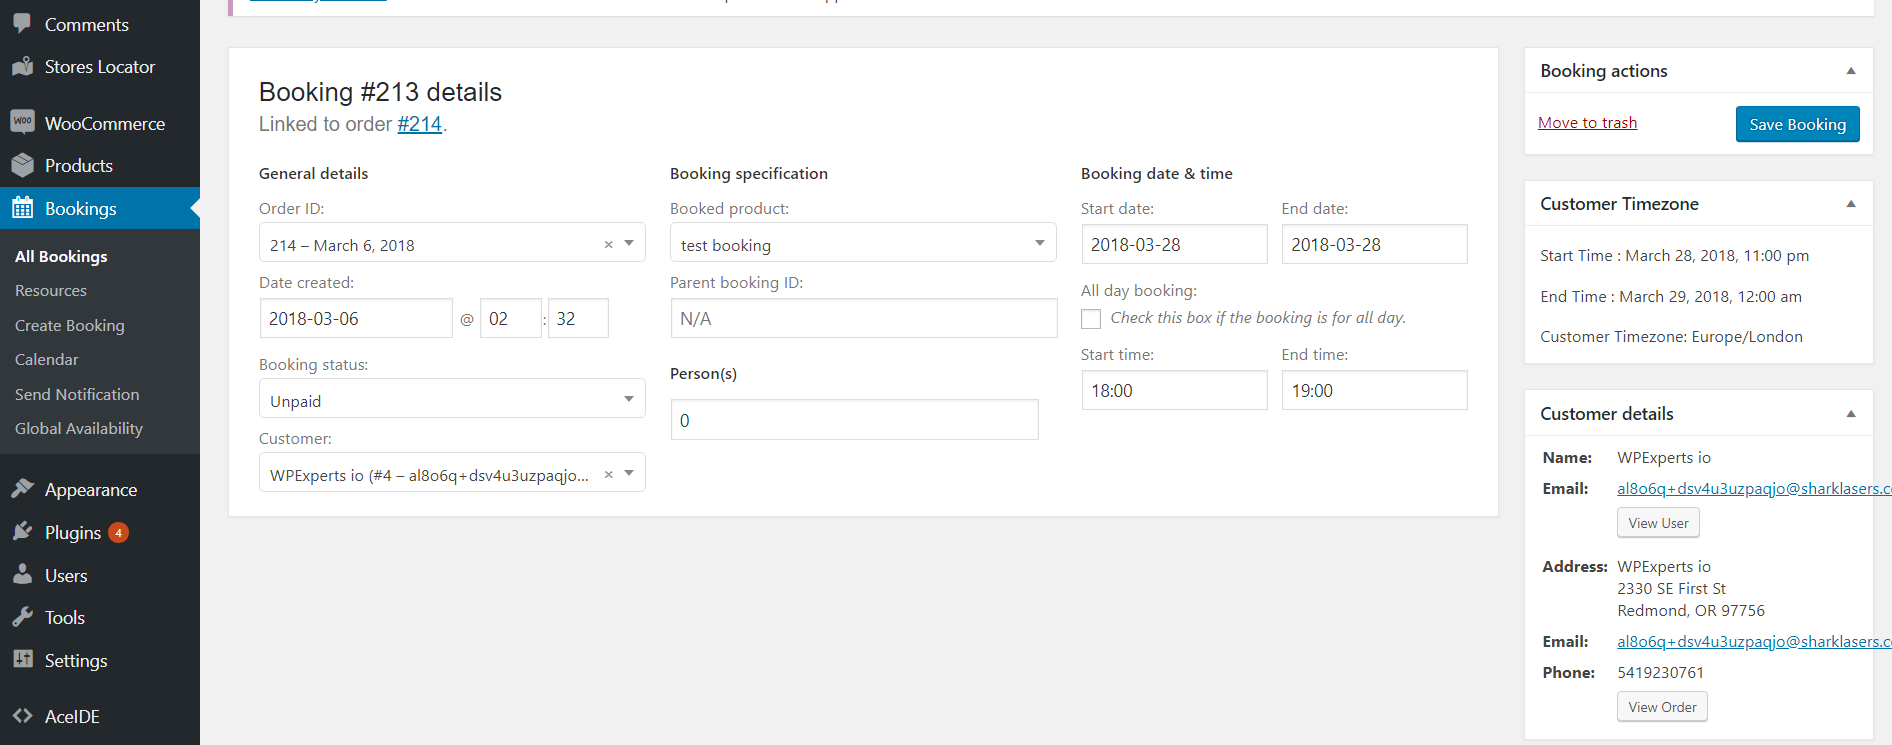Clear the Order ID selection
Screen dimensions: 1892x745
point(608,245)
